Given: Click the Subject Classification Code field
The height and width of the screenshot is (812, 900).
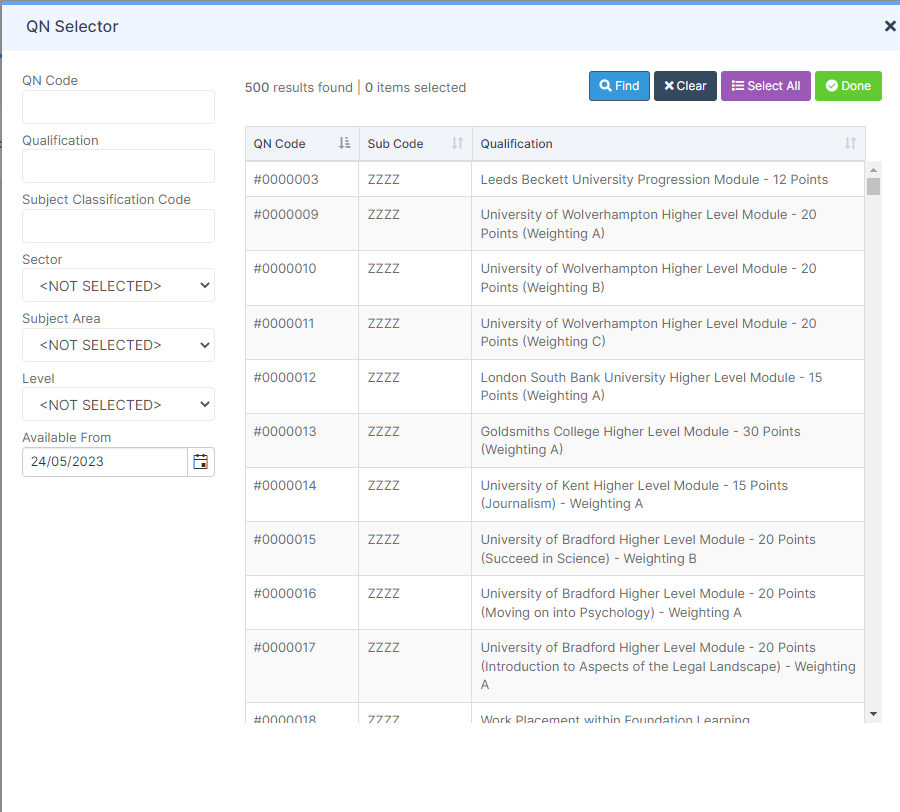Looking at the screenshot, I should tap(118, 226).
